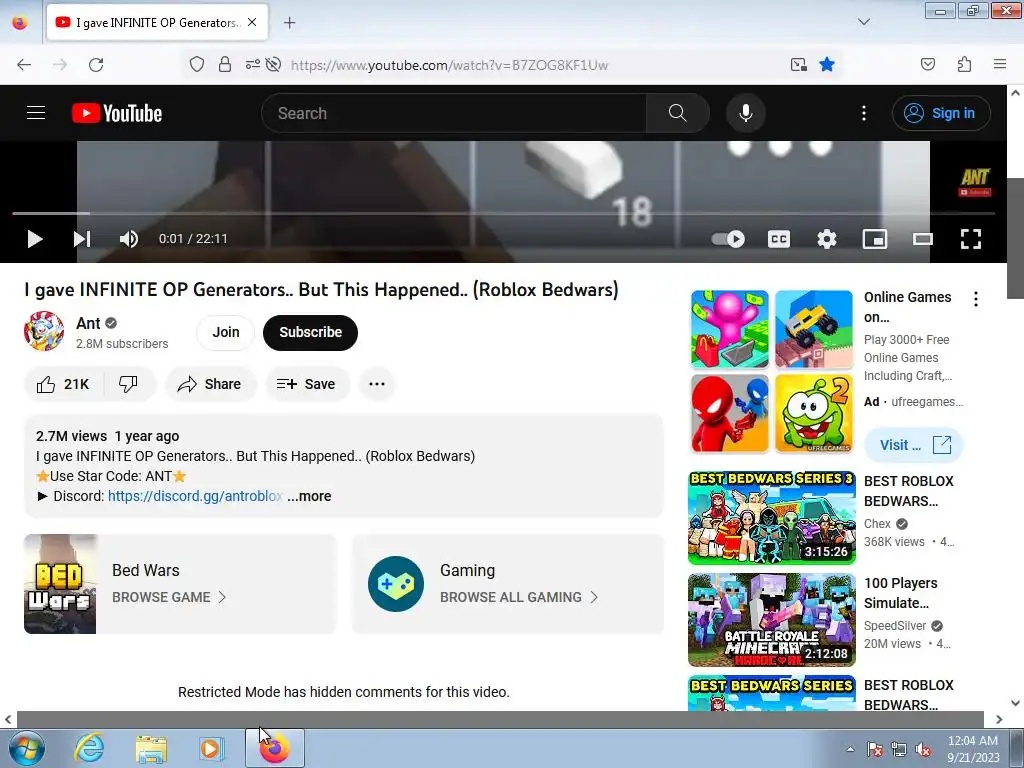Toggle the autoplay switch

[x=728, y=239]
